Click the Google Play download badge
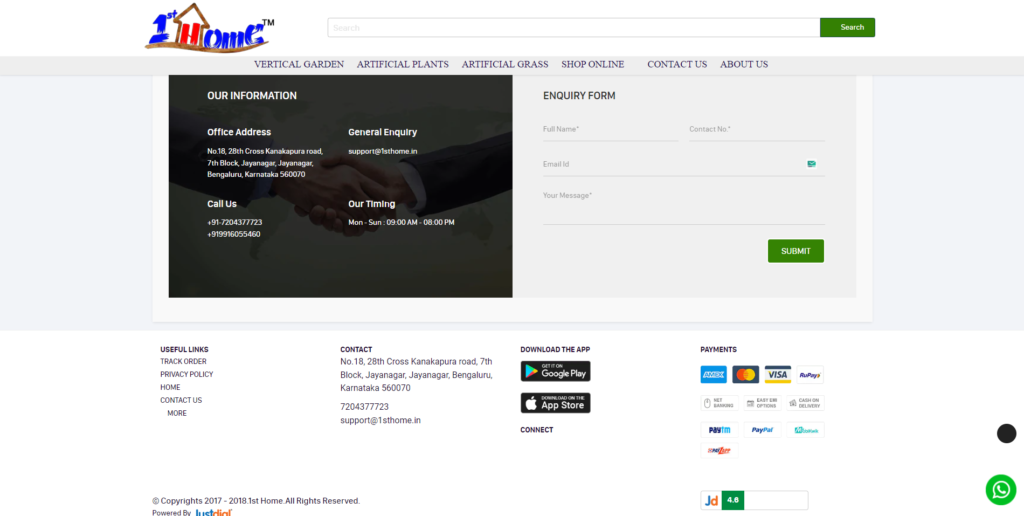Viewport: 1024px width, 516px height. (x=555, y=371)
